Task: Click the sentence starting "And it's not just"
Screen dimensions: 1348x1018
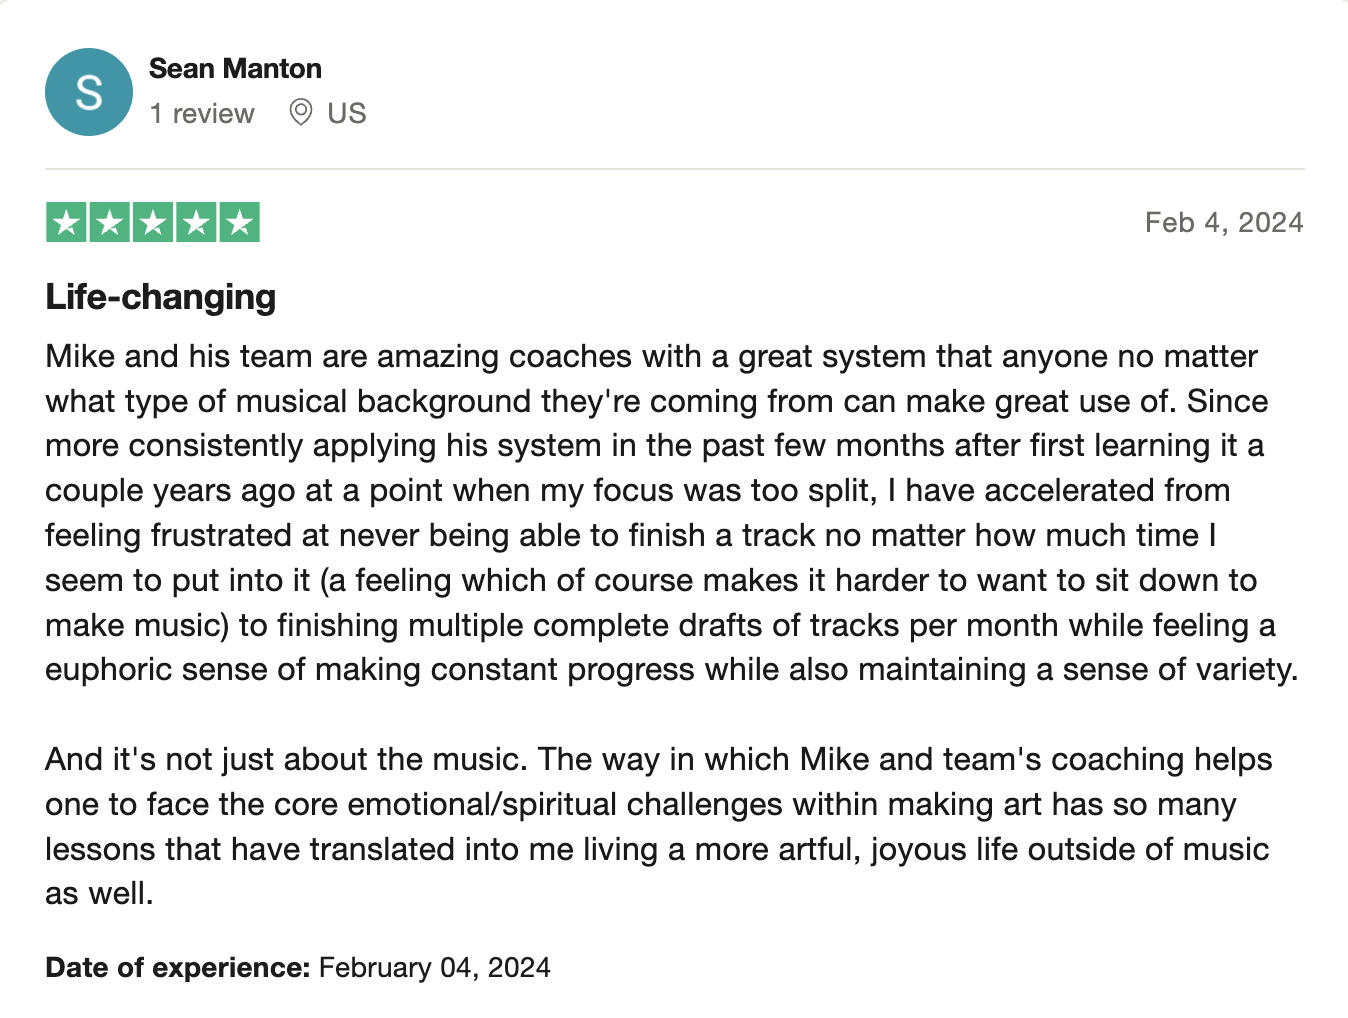Action: (x=285, y=759)
